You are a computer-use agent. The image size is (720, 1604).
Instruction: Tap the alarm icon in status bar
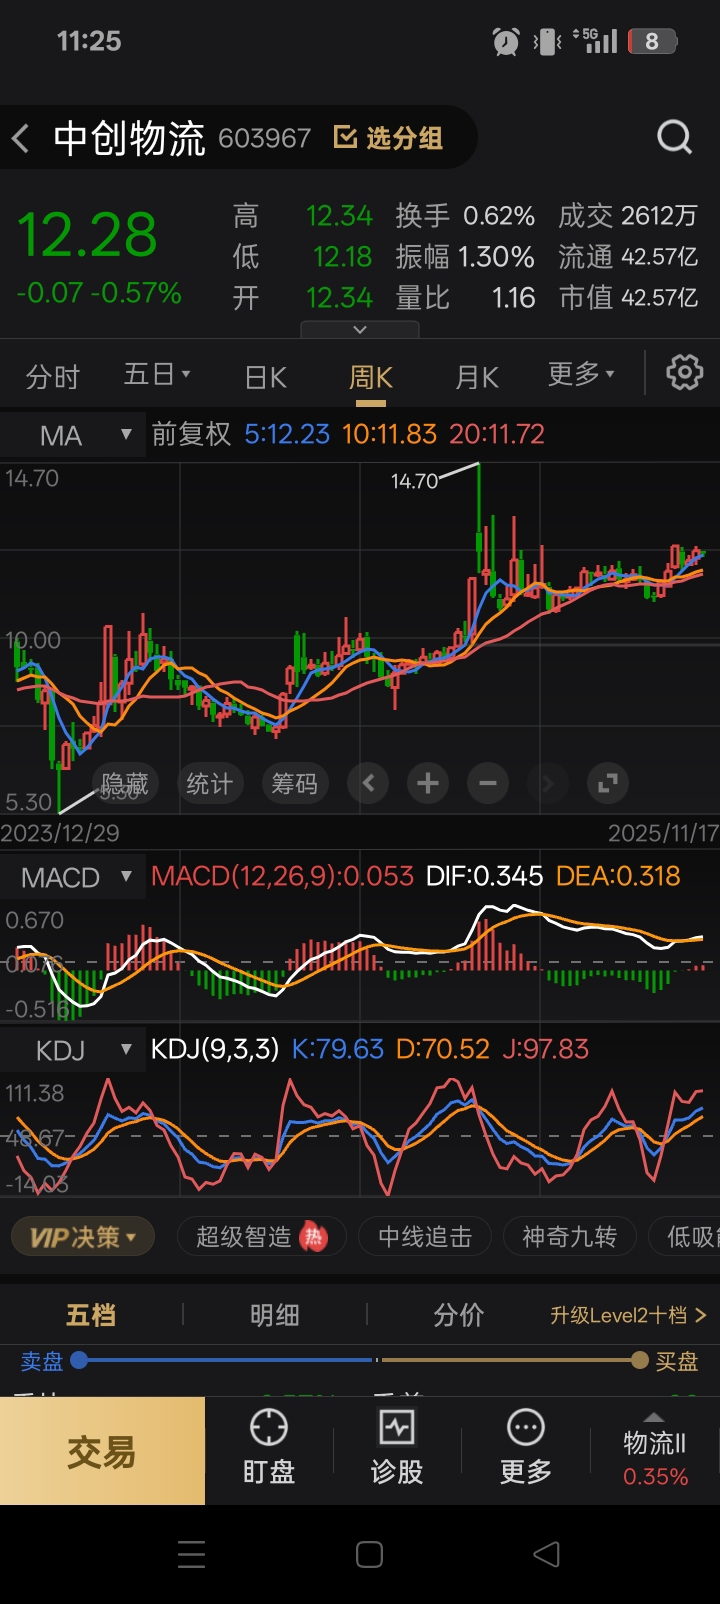[x=506, y=41]
